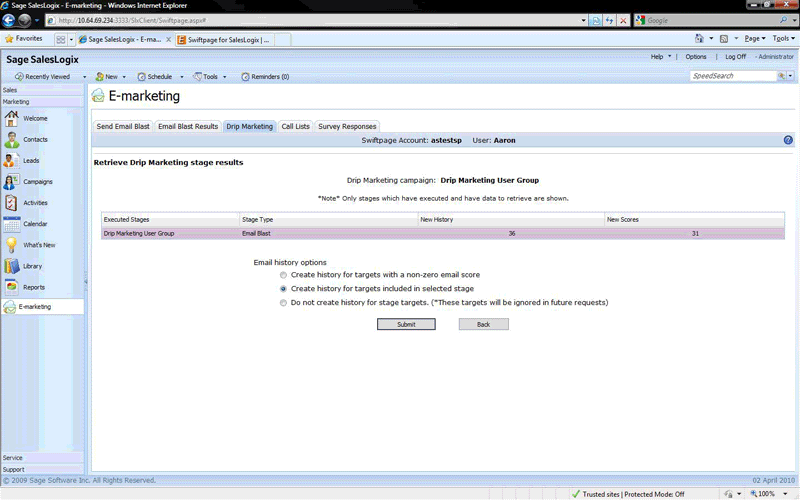Open the browser Tools menu
Image resolution: width=800 pixels, height=500 pixels.
coord(783,38)
